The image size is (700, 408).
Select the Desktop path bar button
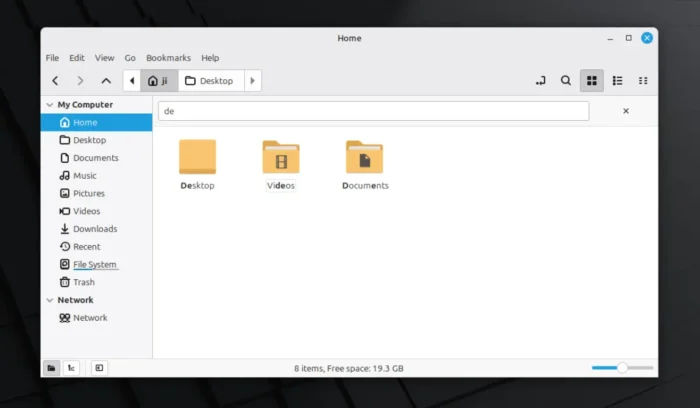click(x=211, y=81)
